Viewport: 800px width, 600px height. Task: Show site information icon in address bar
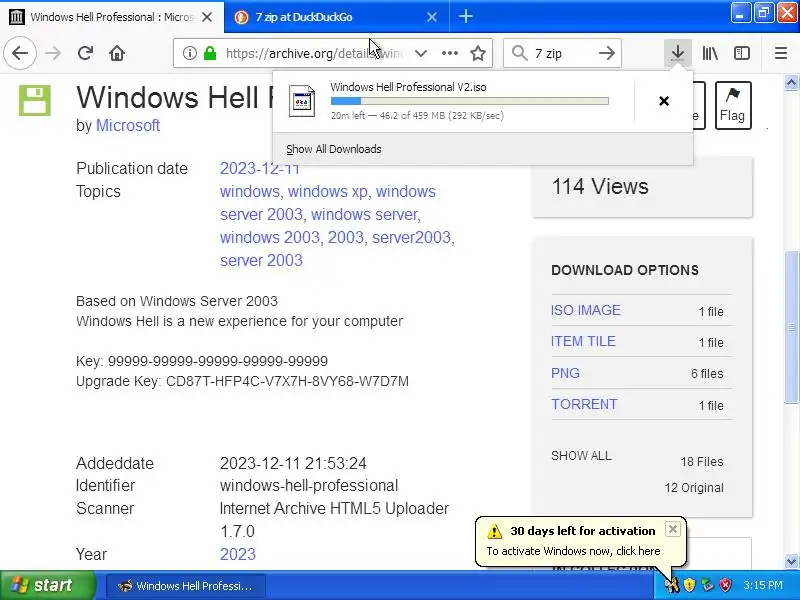pos(189,53)
